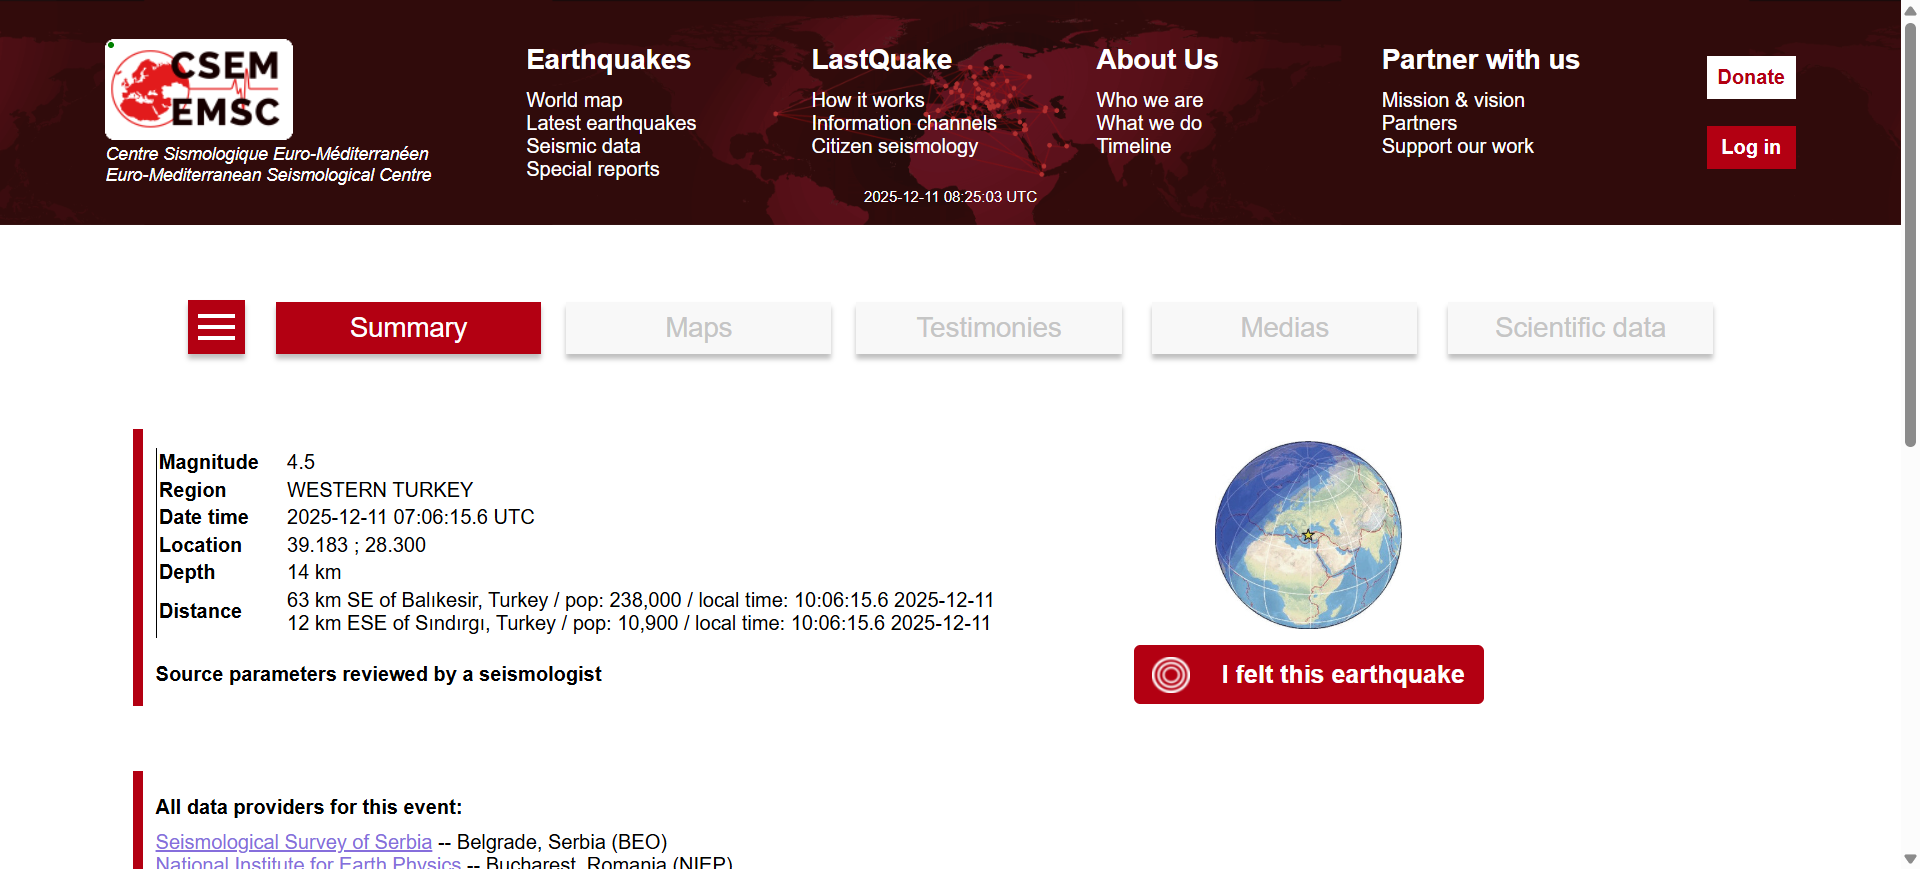Open Latest earthquakes link
Image resolution: width=1920 pixels, height=869 pixels.
pyautogui.click(x=611, y=123)
